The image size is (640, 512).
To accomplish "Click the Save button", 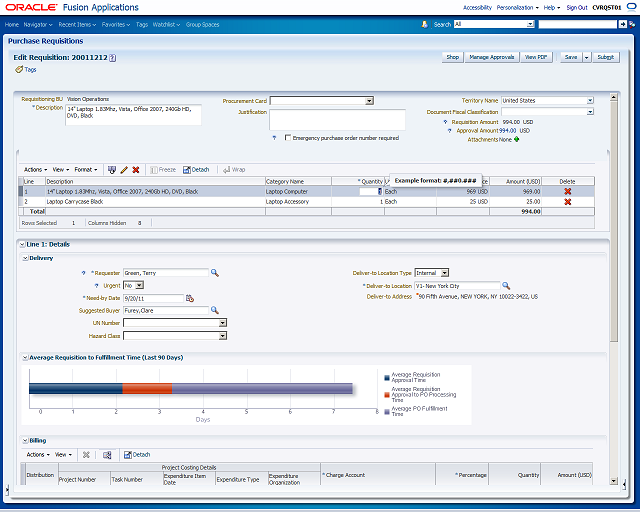I will 571,58.
